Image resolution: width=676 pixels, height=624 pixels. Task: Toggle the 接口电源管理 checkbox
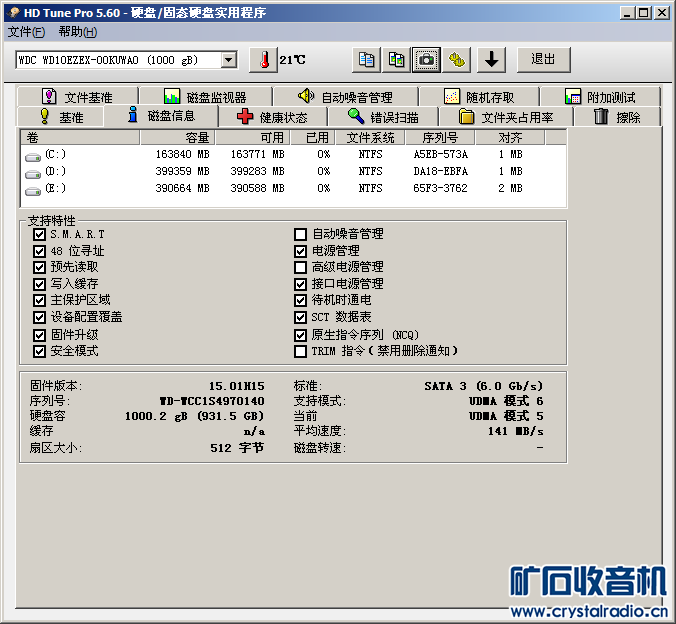pos(300,284)
